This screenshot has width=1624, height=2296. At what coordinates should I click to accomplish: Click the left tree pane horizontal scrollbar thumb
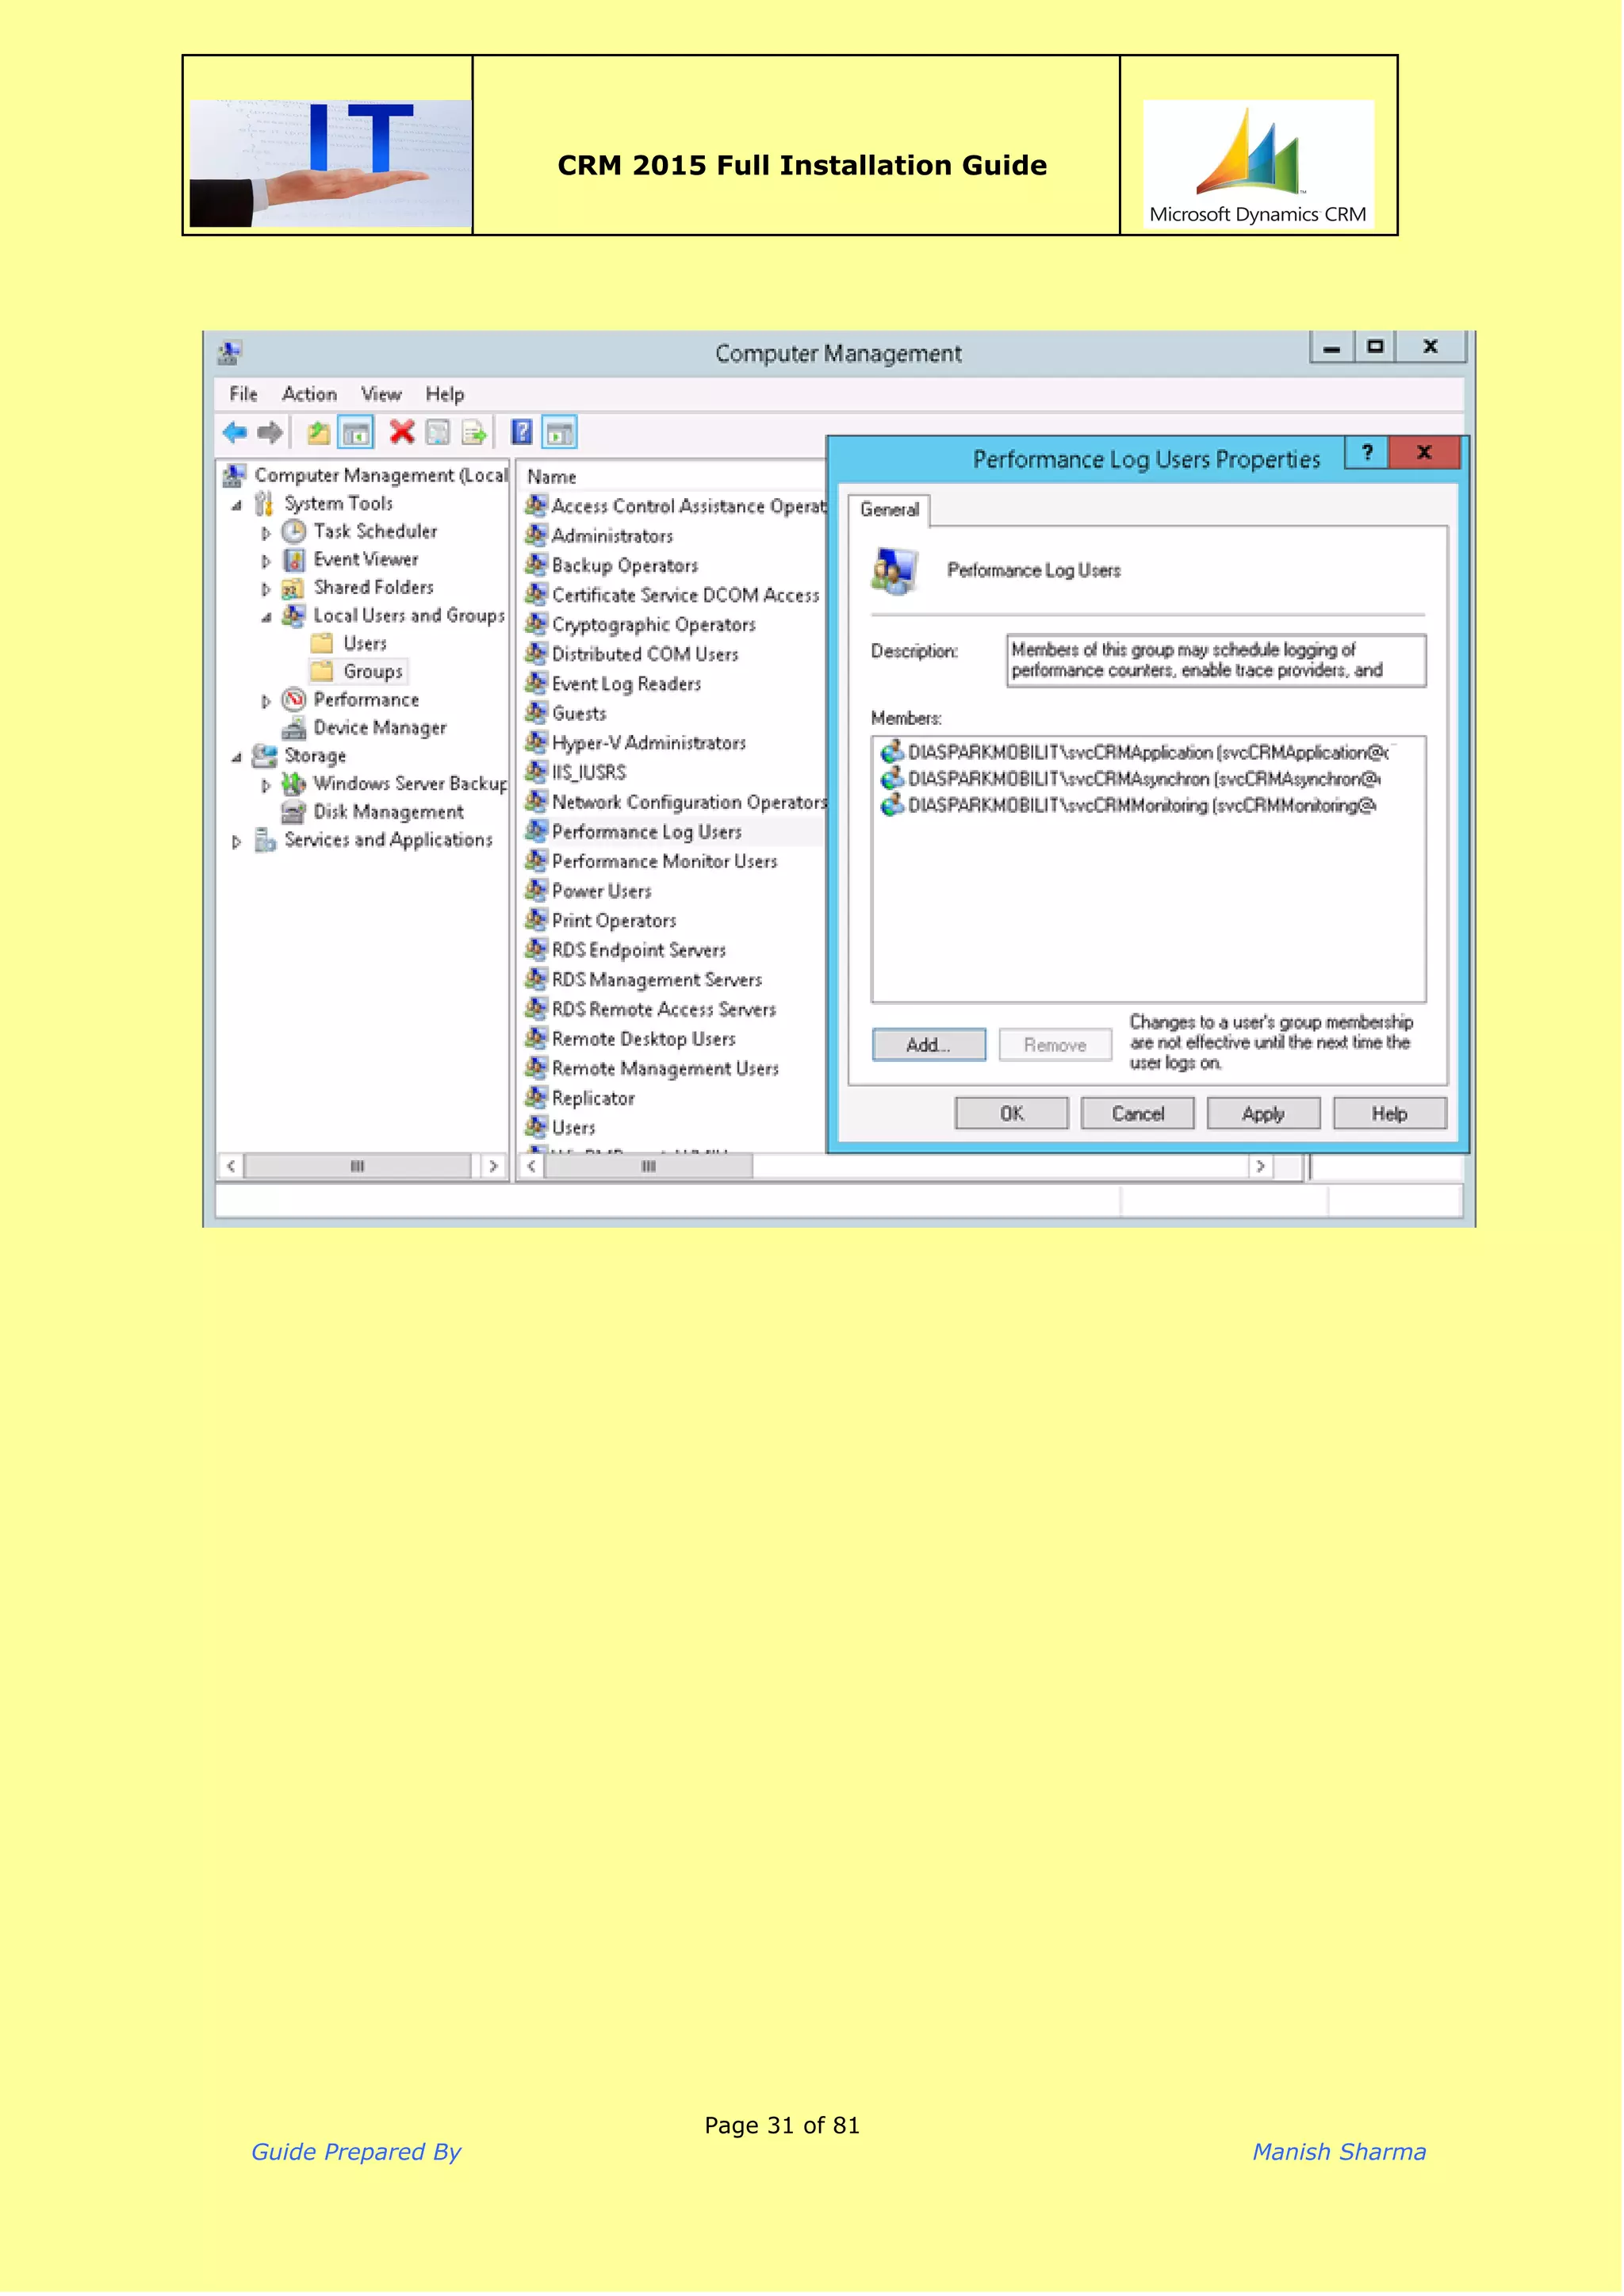click(358, 1167)
